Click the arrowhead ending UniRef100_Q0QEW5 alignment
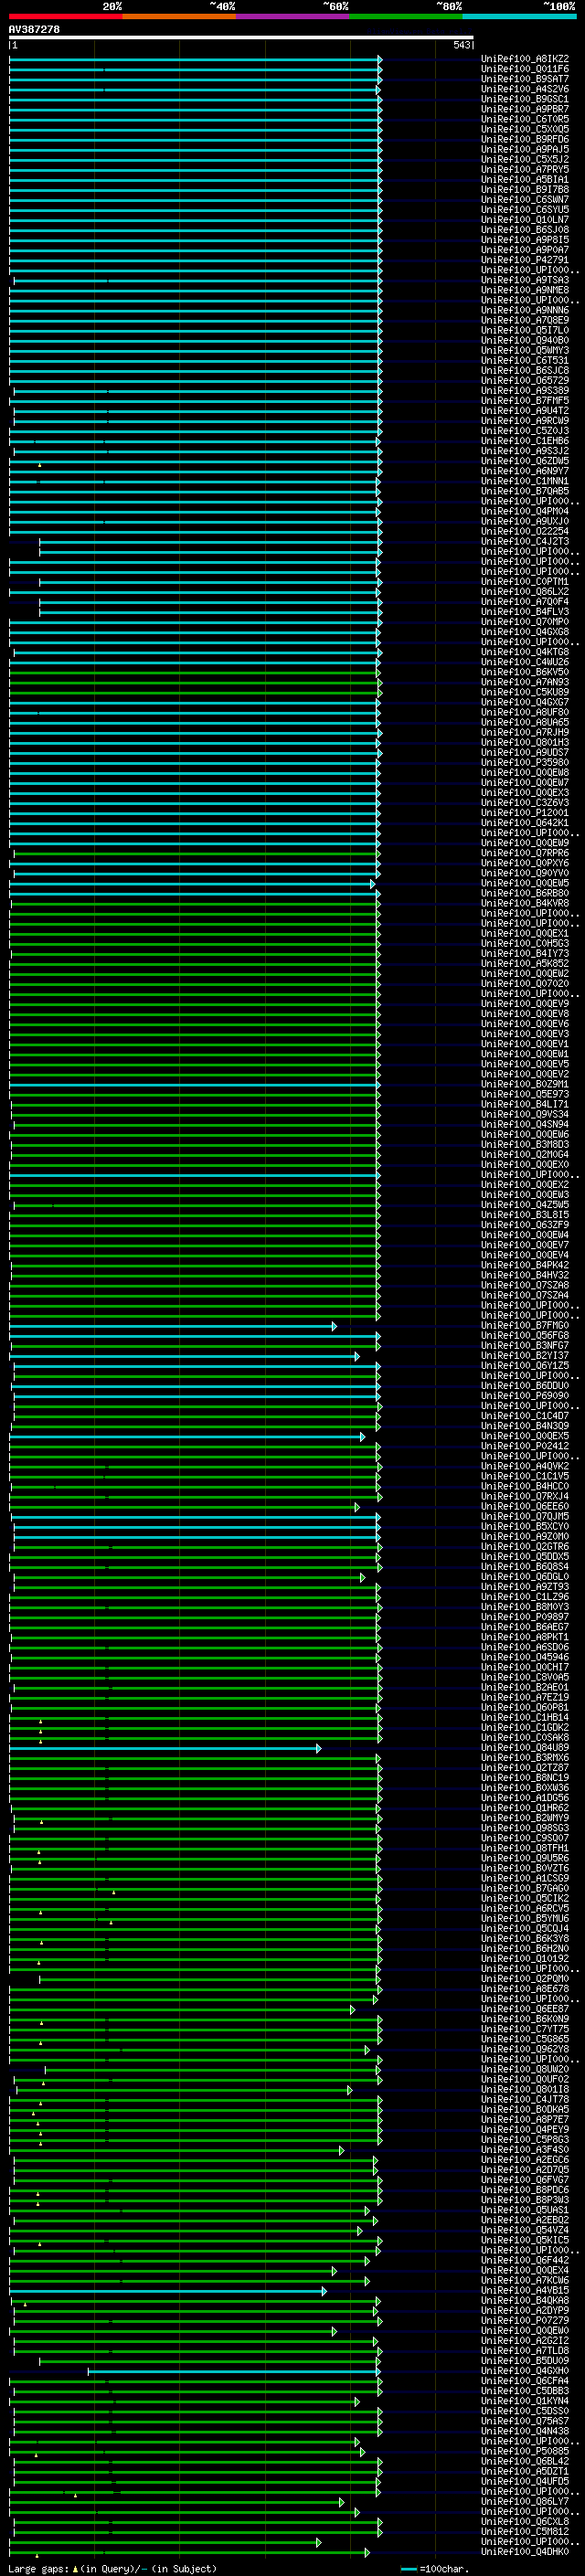 click(x=372, y=884)
